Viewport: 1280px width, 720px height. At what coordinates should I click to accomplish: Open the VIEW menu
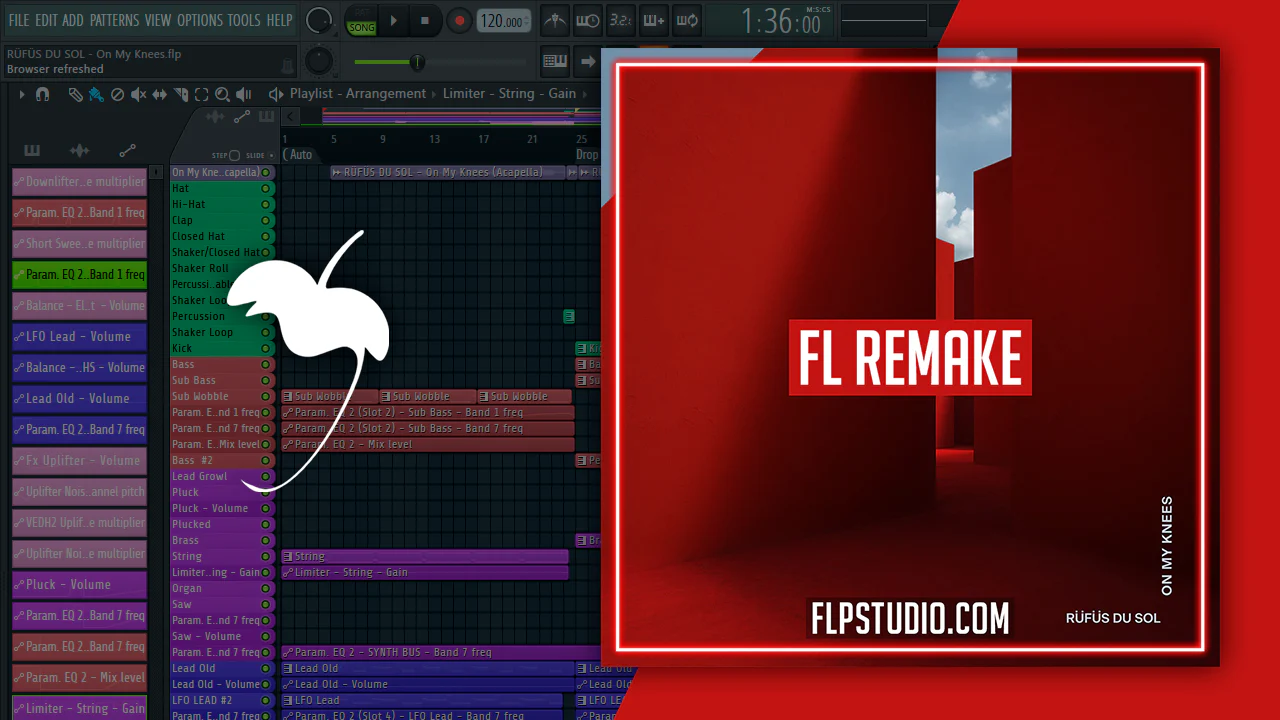click(158, 20)
